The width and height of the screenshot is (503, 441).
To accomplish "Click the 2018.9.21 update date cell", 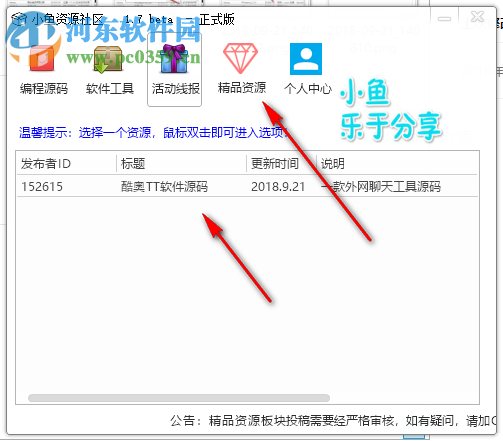I will 278,187.
